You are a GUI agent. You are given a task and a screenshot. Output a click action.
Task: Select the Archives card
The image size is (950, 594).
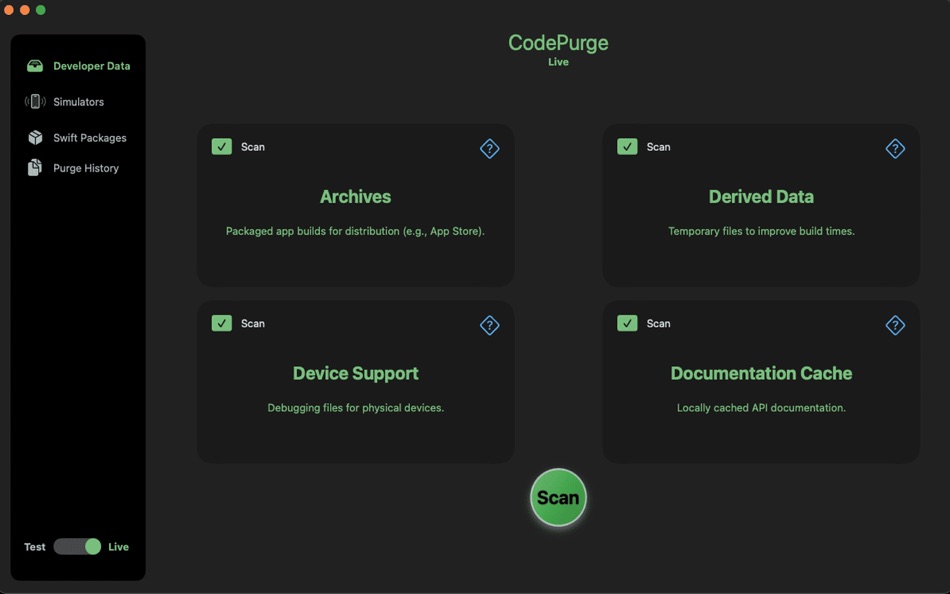tap(355, 197)
